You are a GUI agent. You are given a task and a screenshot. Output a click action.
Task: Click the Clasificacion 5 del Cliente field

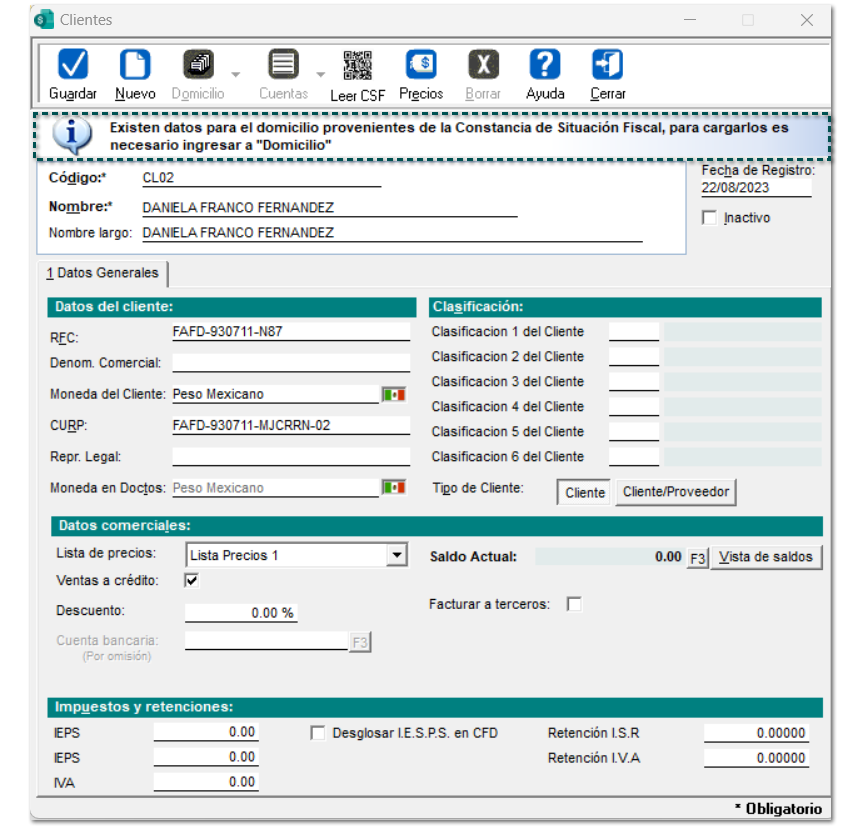[x=634, y=432]
